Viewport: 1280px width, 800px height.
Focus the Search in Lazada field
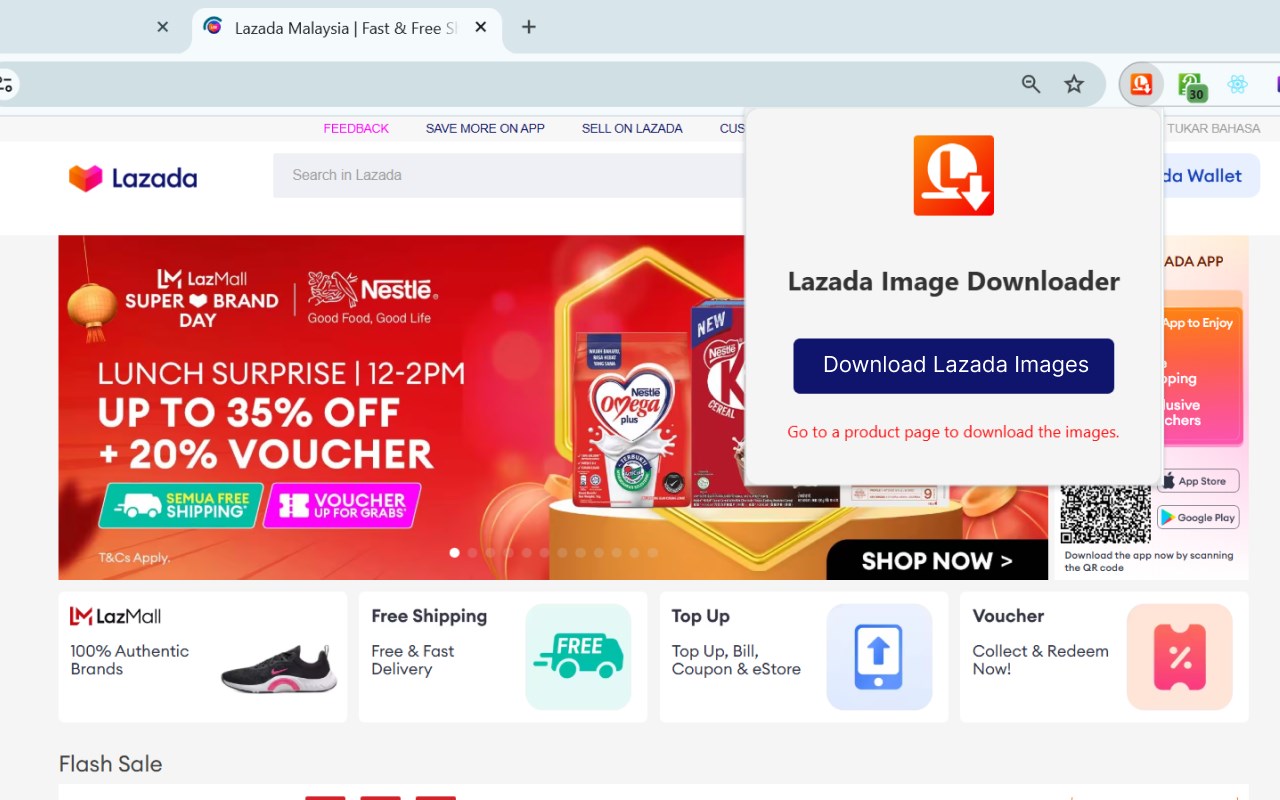[510, 175]
